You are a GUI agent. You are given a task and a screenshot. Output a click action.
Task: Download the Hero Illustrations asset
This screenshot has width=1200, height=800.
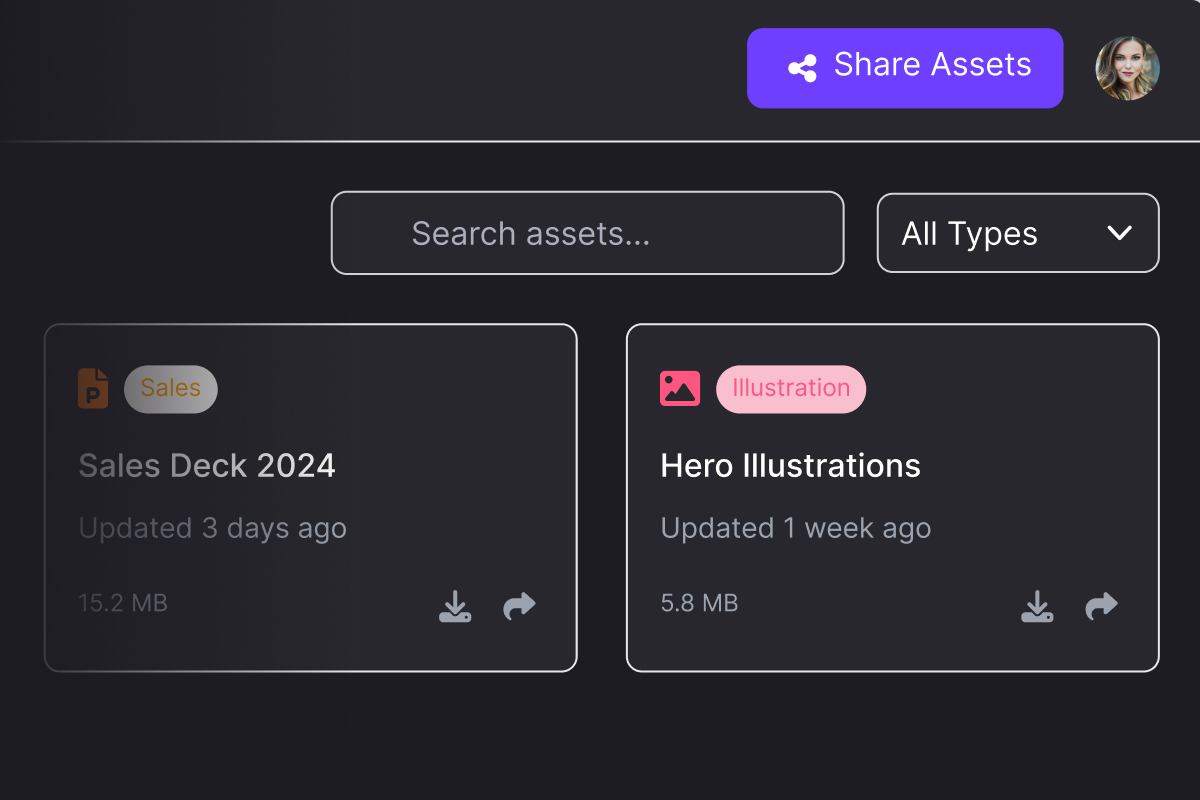coord(1037,606)
